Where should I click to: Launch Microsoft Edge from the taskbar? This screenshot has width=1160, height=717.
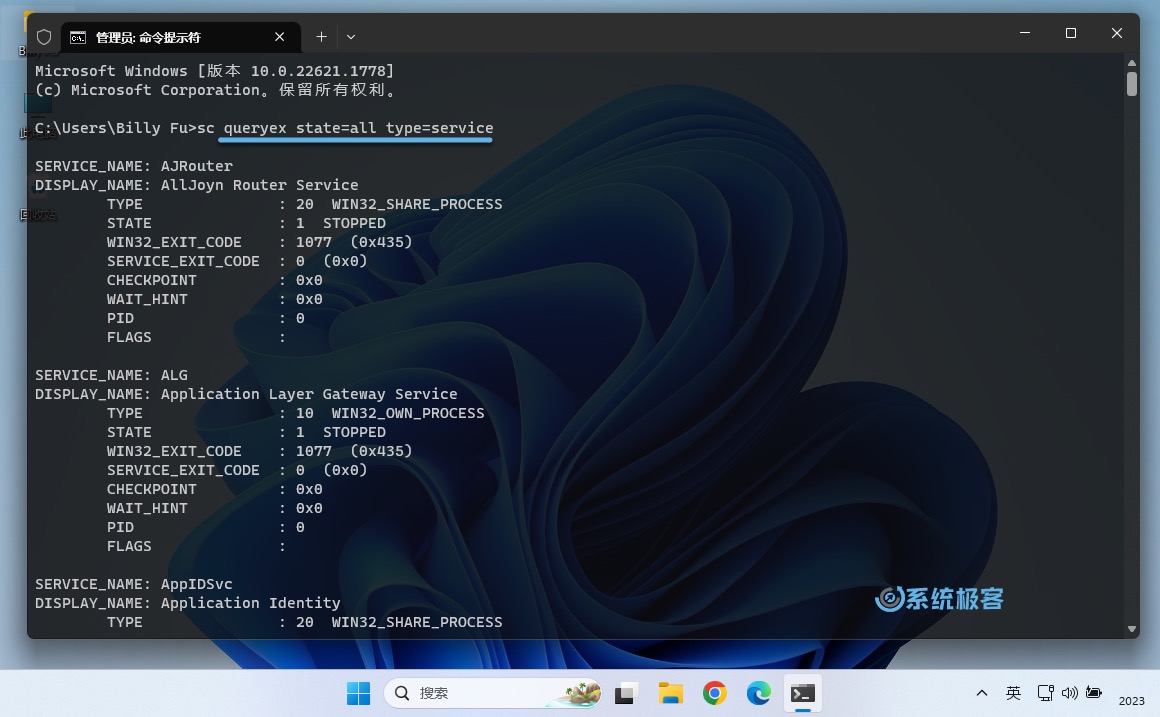coord(758,693)
